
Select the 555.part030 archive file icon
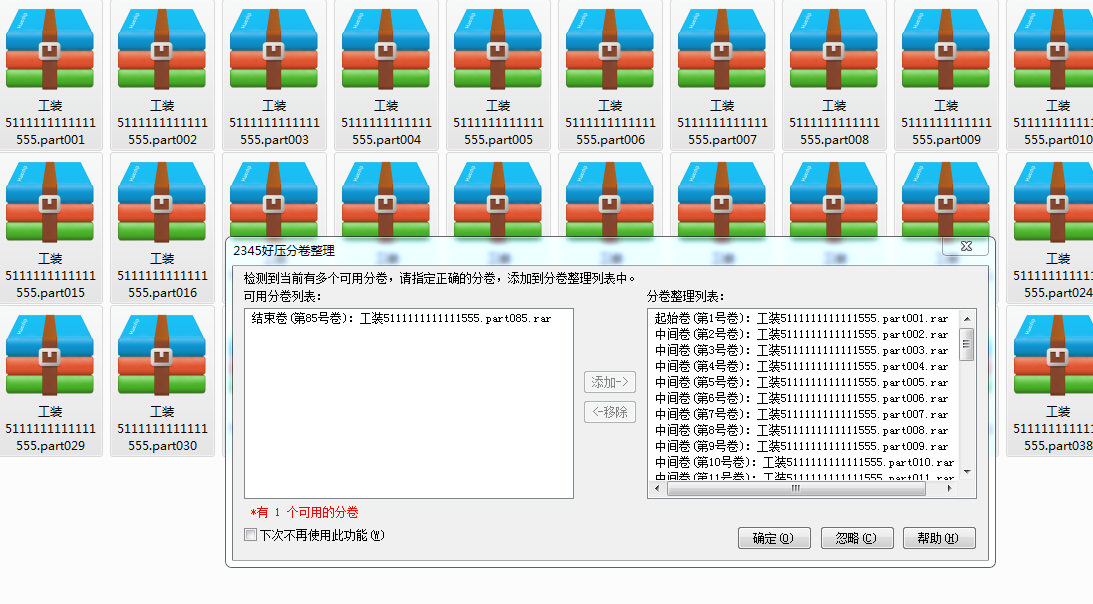click(162, 355)
